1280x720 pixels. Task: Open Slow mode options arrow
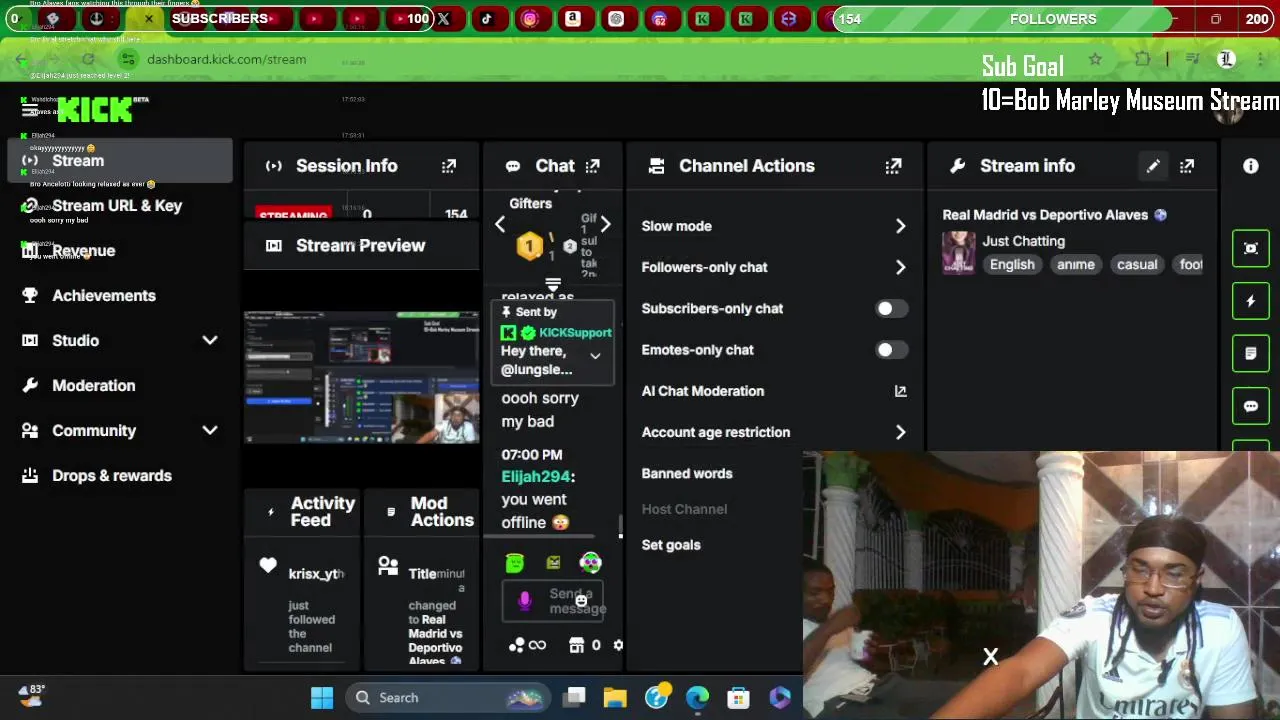pyautogui.click(x=900, y=226)
